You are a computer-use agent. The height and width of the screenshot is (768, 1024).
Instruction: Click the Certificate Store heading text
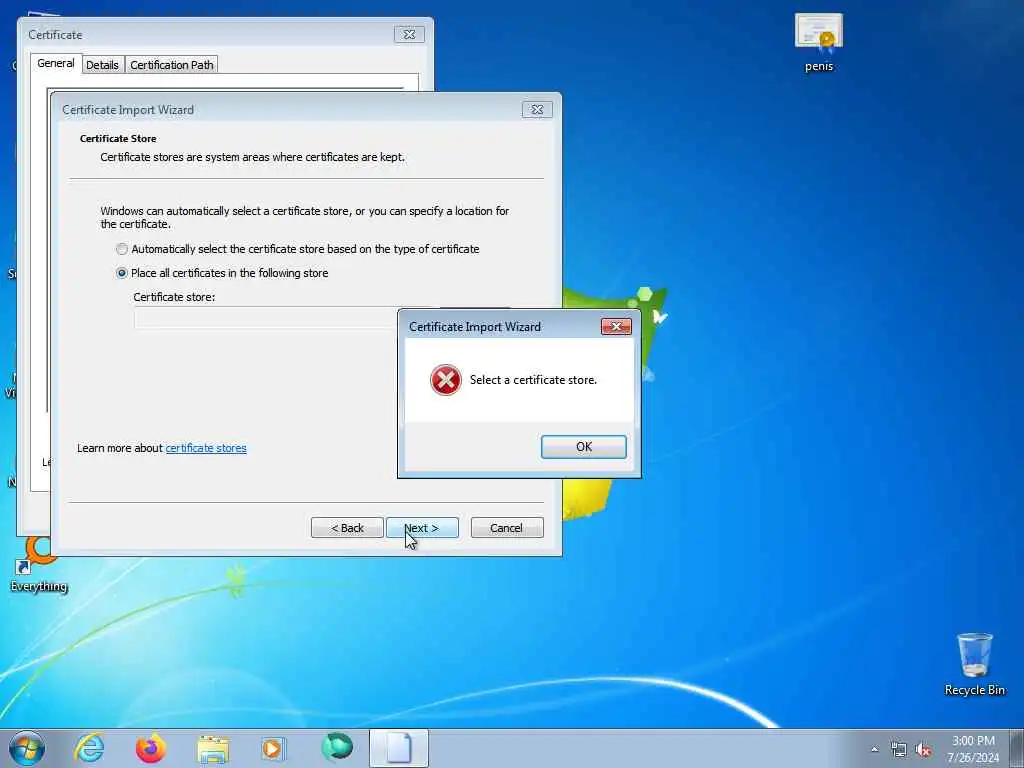tap(118, 138)
